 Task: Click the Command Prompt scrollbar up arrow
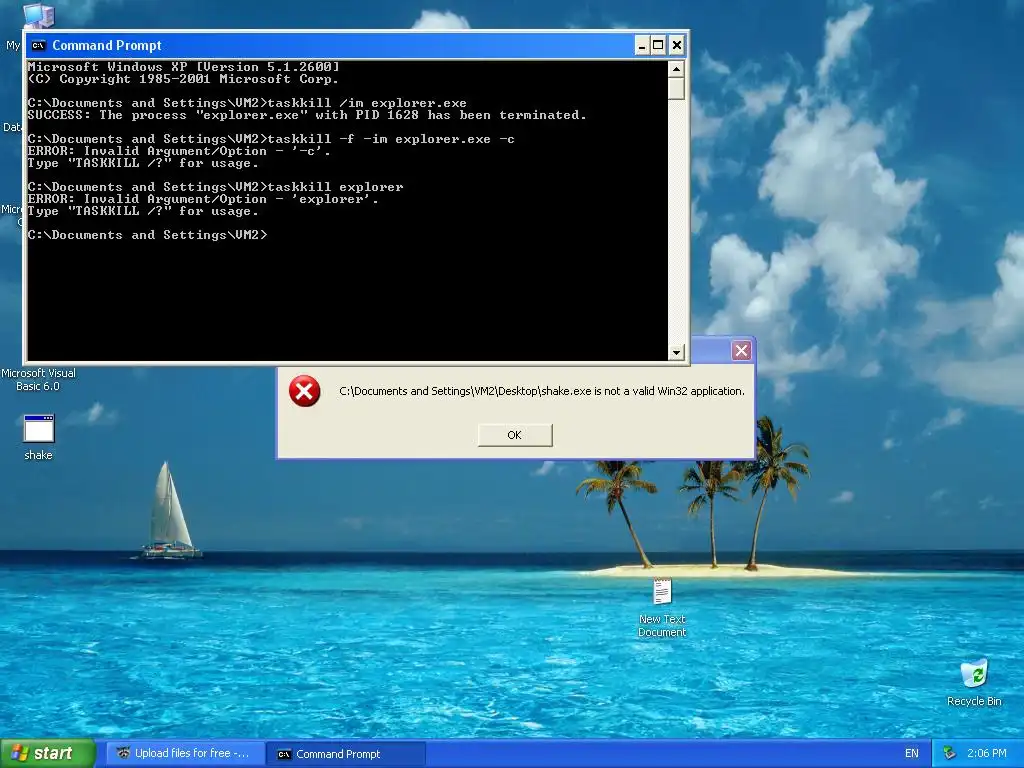(676, 69)
